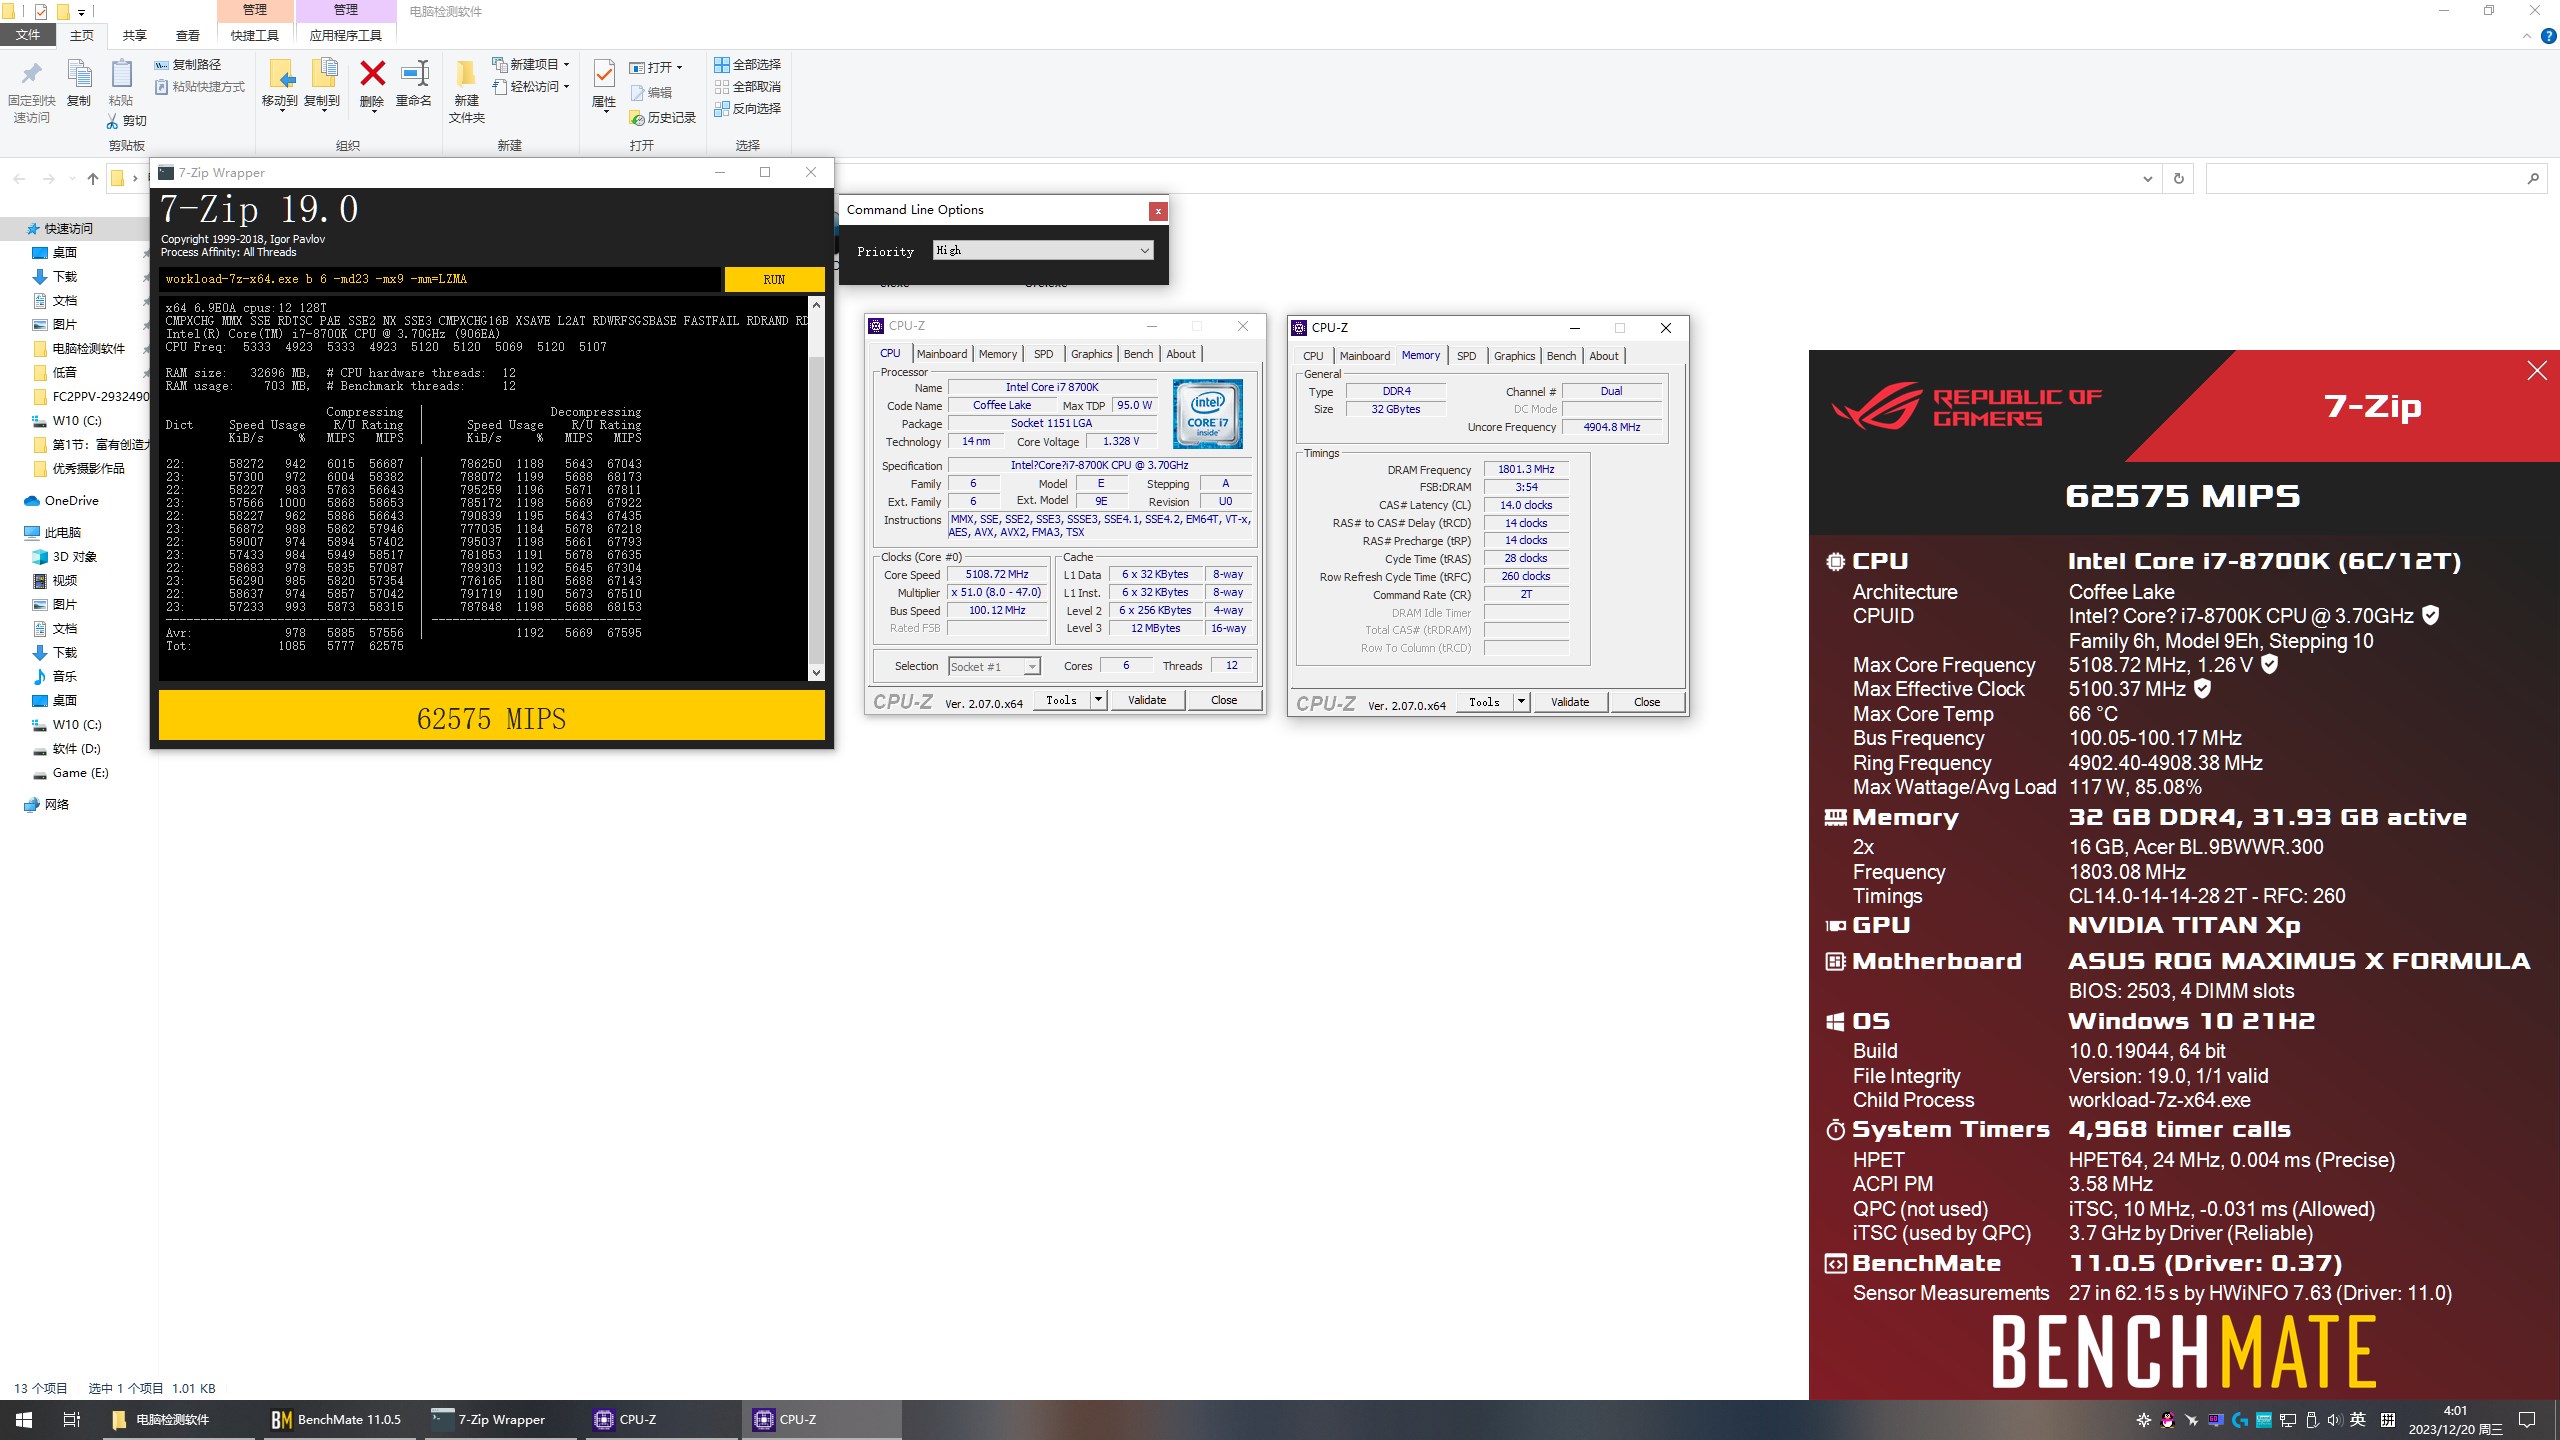The width and height of the screenshot is (2560, 1440).
Task: Select 3D Objects in navigation pane
Action: pos(74,557)
